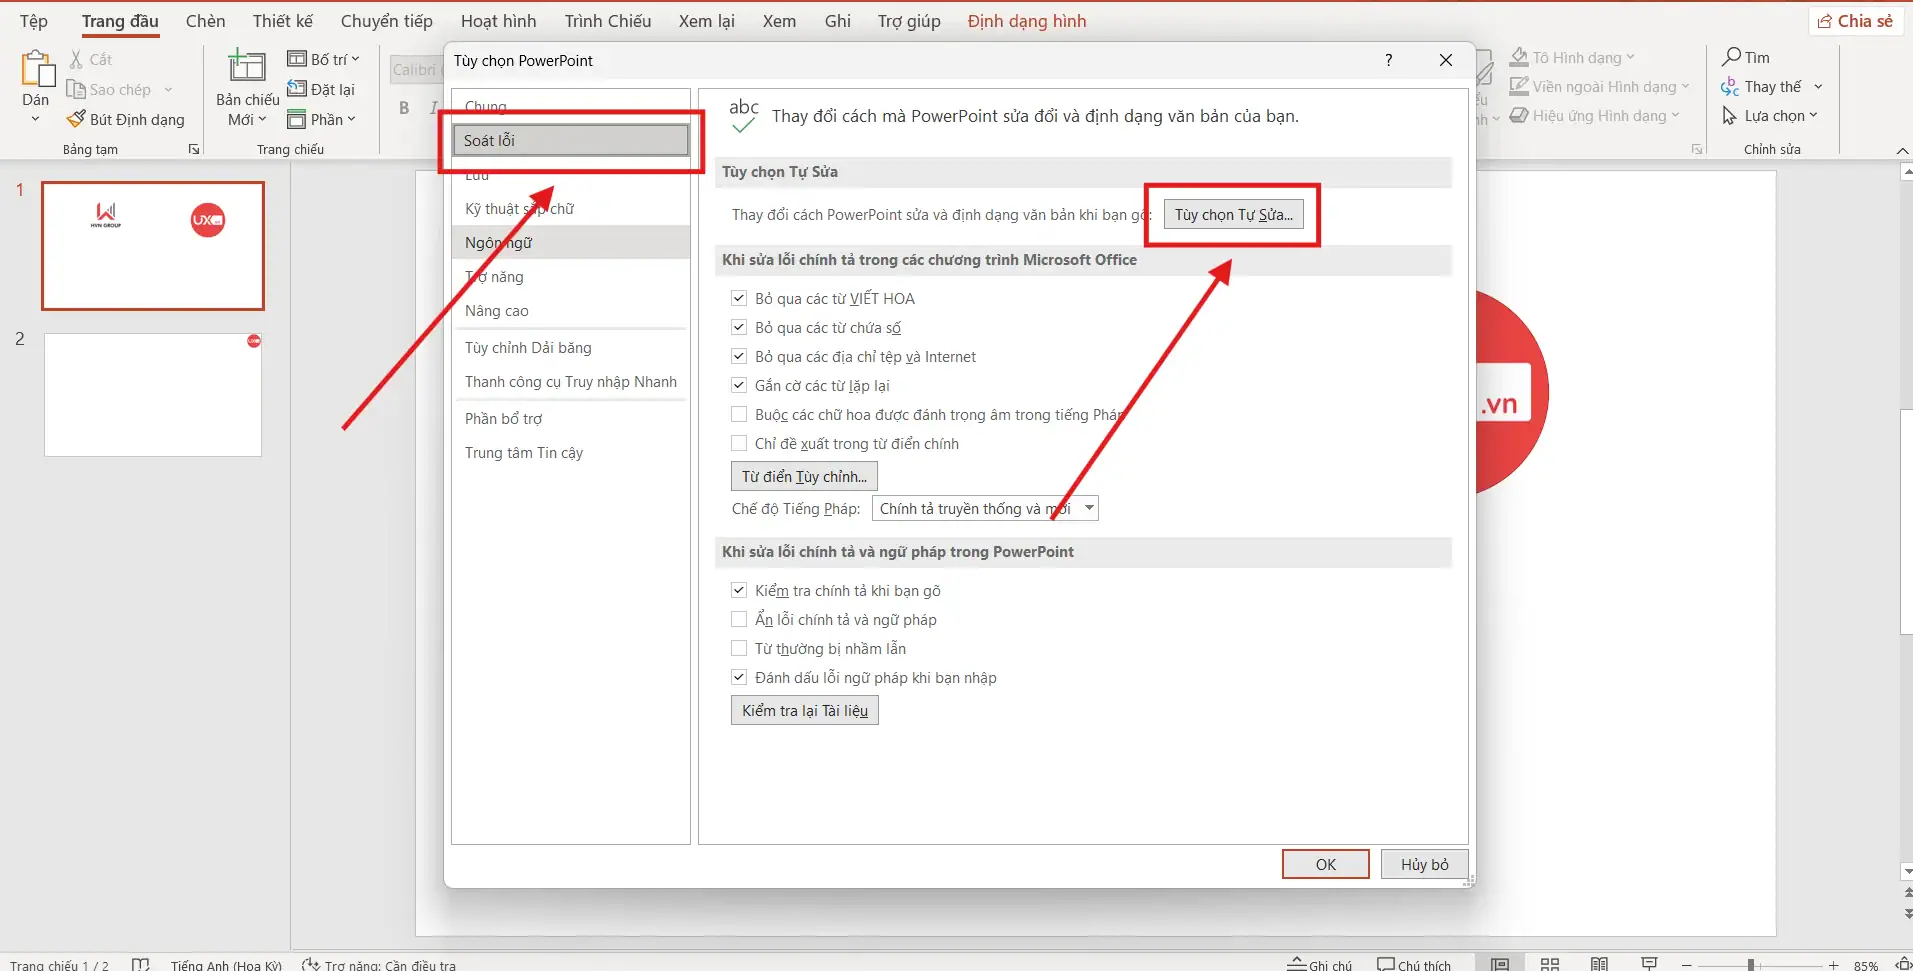Confirm the dialog with OK
This screenshot has width=1913, height=971.
click(x=1326, y=864)
